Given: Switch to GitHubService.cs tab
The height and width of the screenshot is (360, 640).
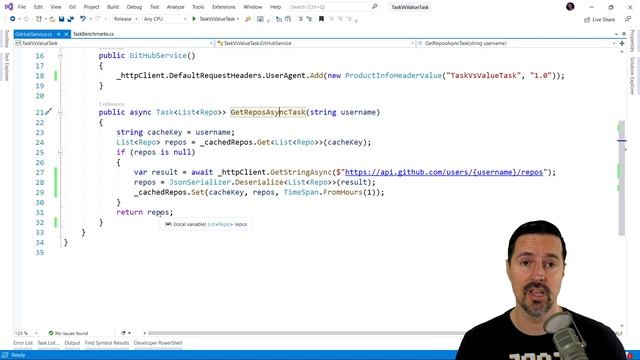Looking at the screenshot, I should coord(34,34).
